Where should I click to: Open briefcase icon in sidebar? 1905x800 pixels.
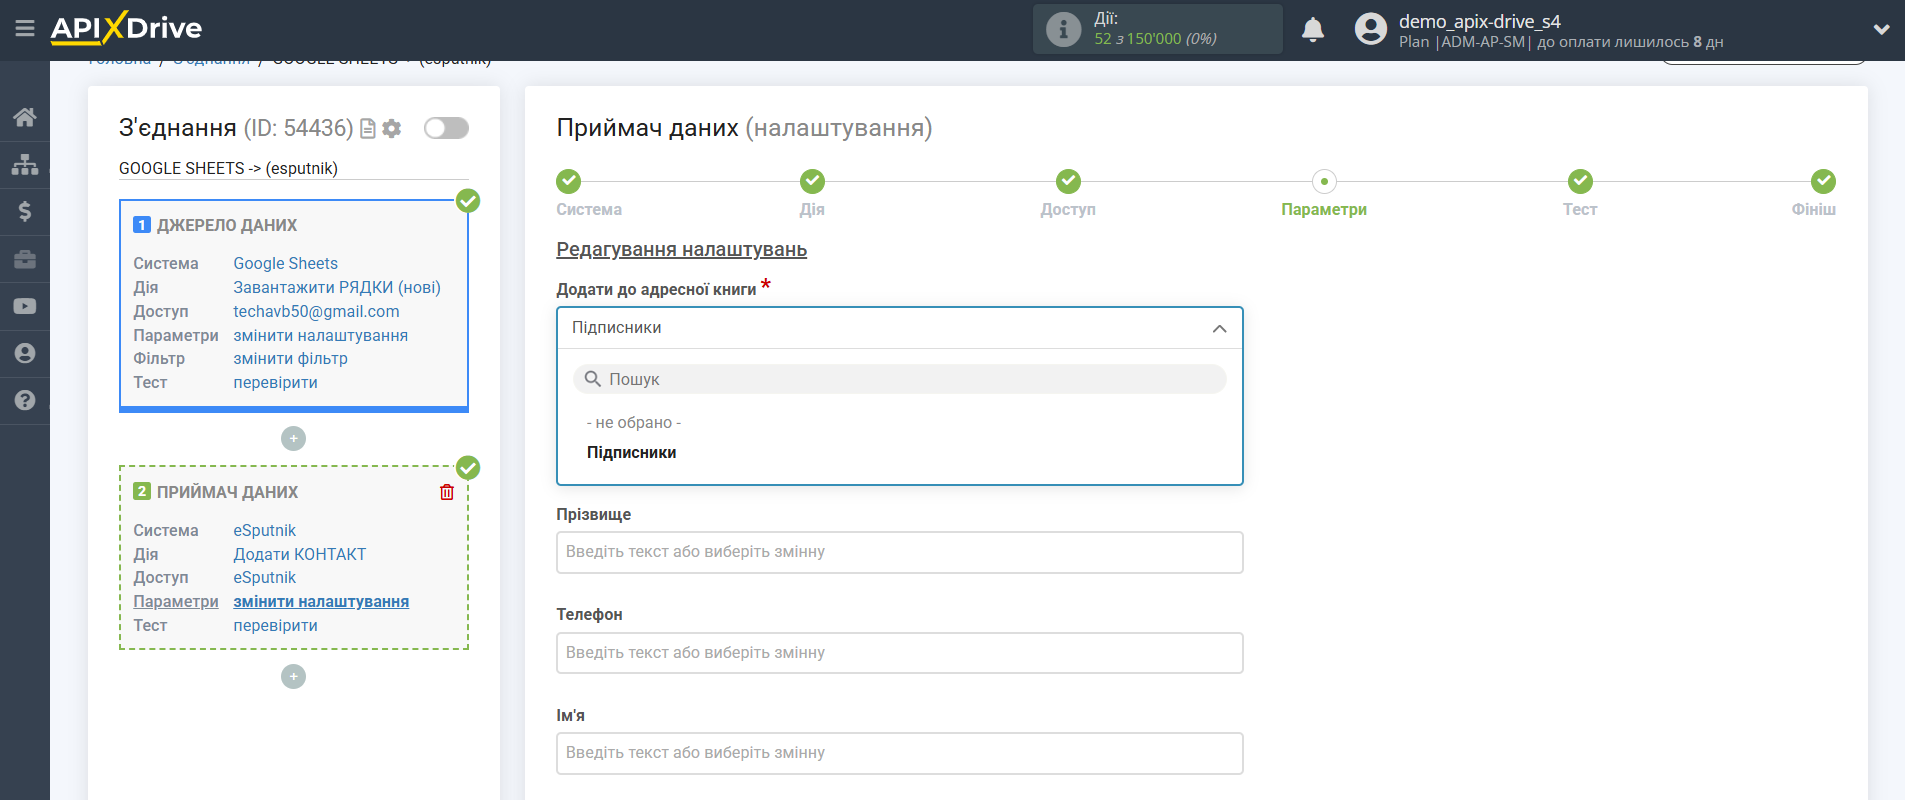click(x=25, y=259)
